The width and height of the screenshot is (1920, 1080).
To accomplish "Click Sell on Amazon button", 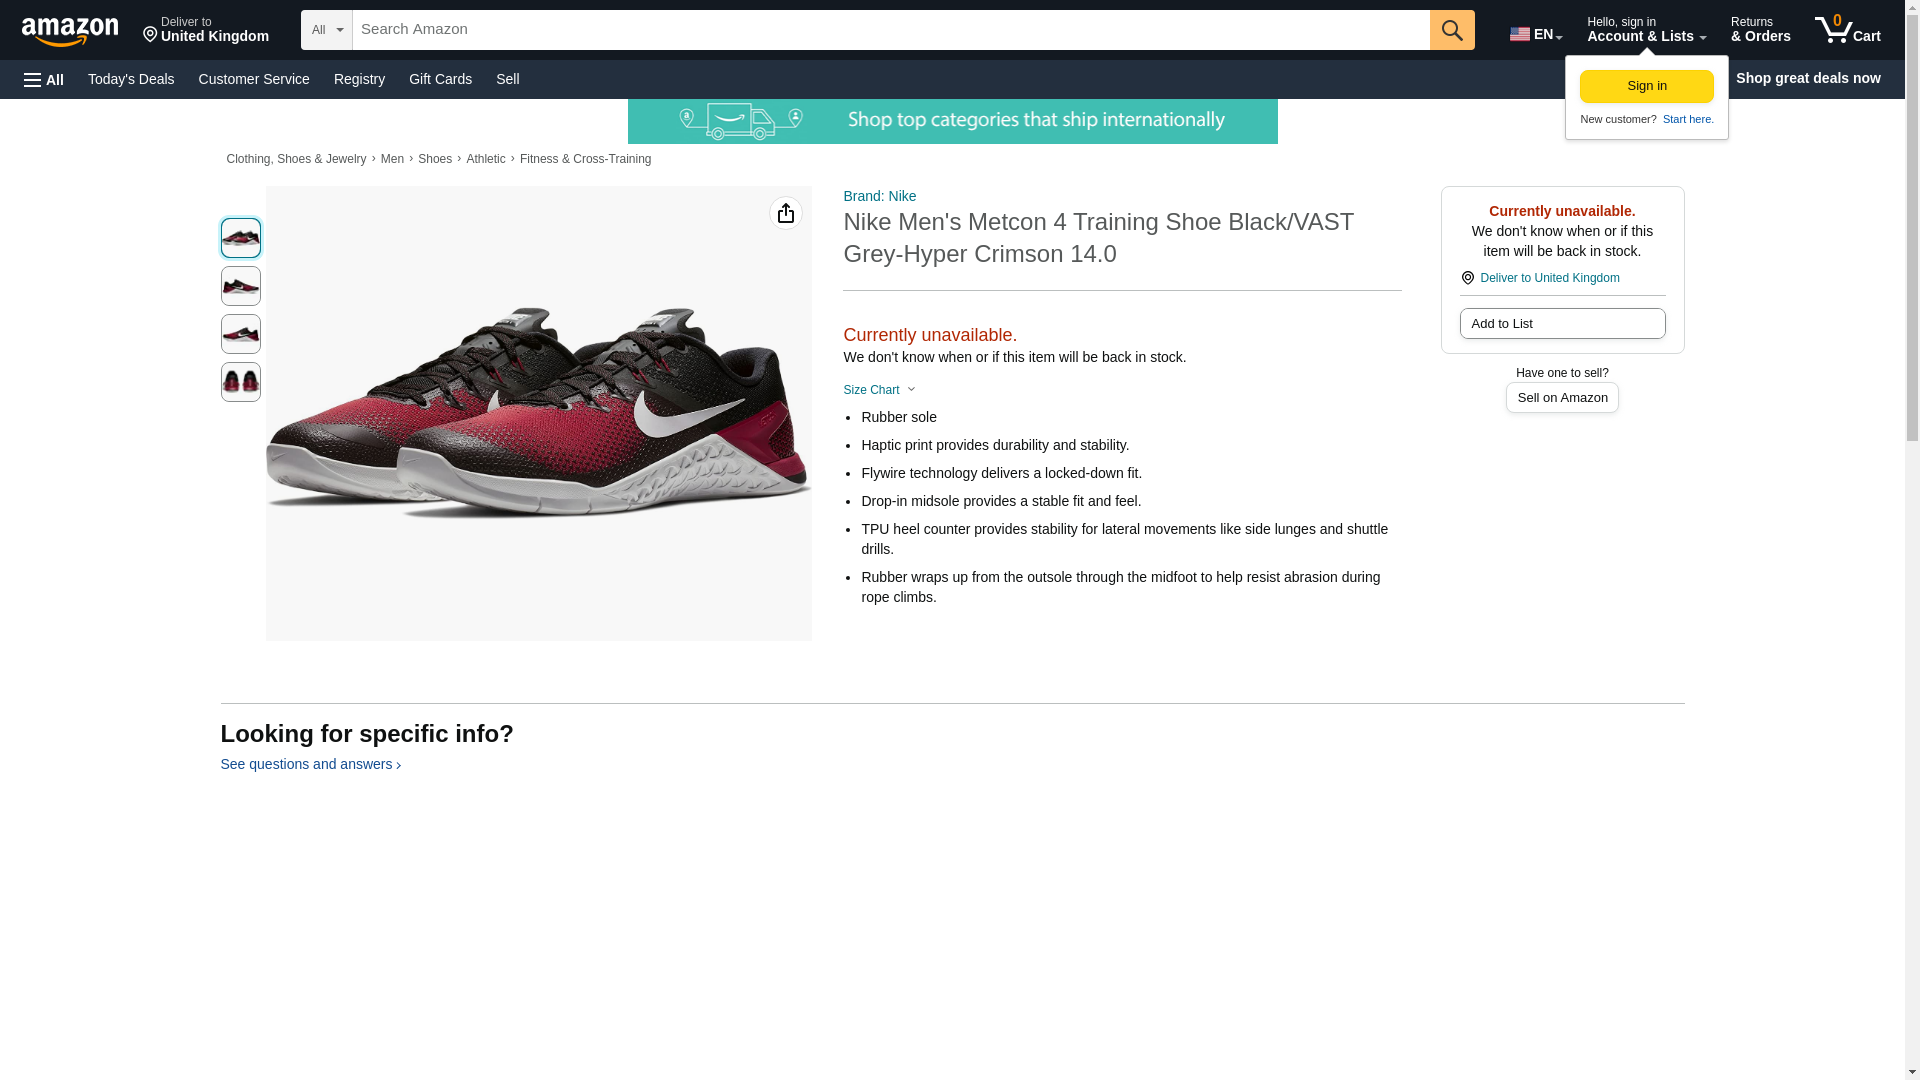I will point(1561,398).
